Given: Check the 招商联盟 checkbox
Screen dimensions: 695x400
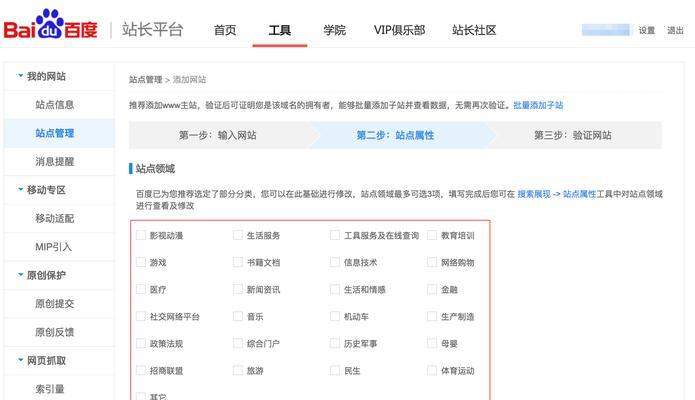Looking at the screenshot, I should tap(141, 370).
